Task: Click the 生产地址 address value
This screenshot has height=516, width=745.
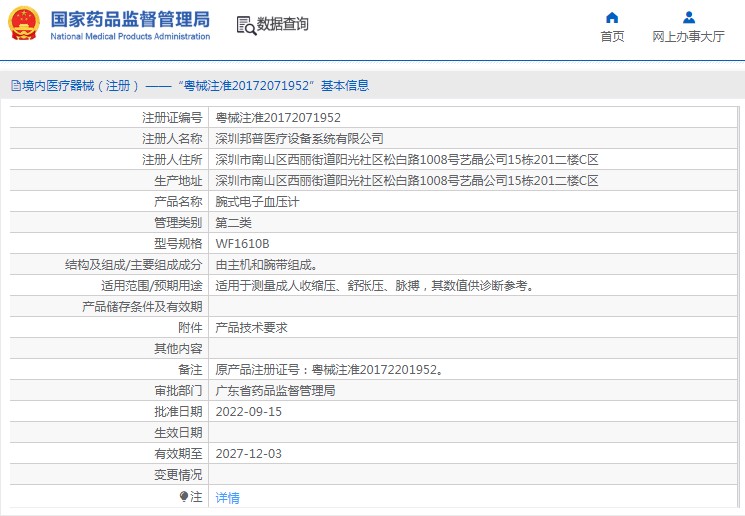Action: (407, 181)
